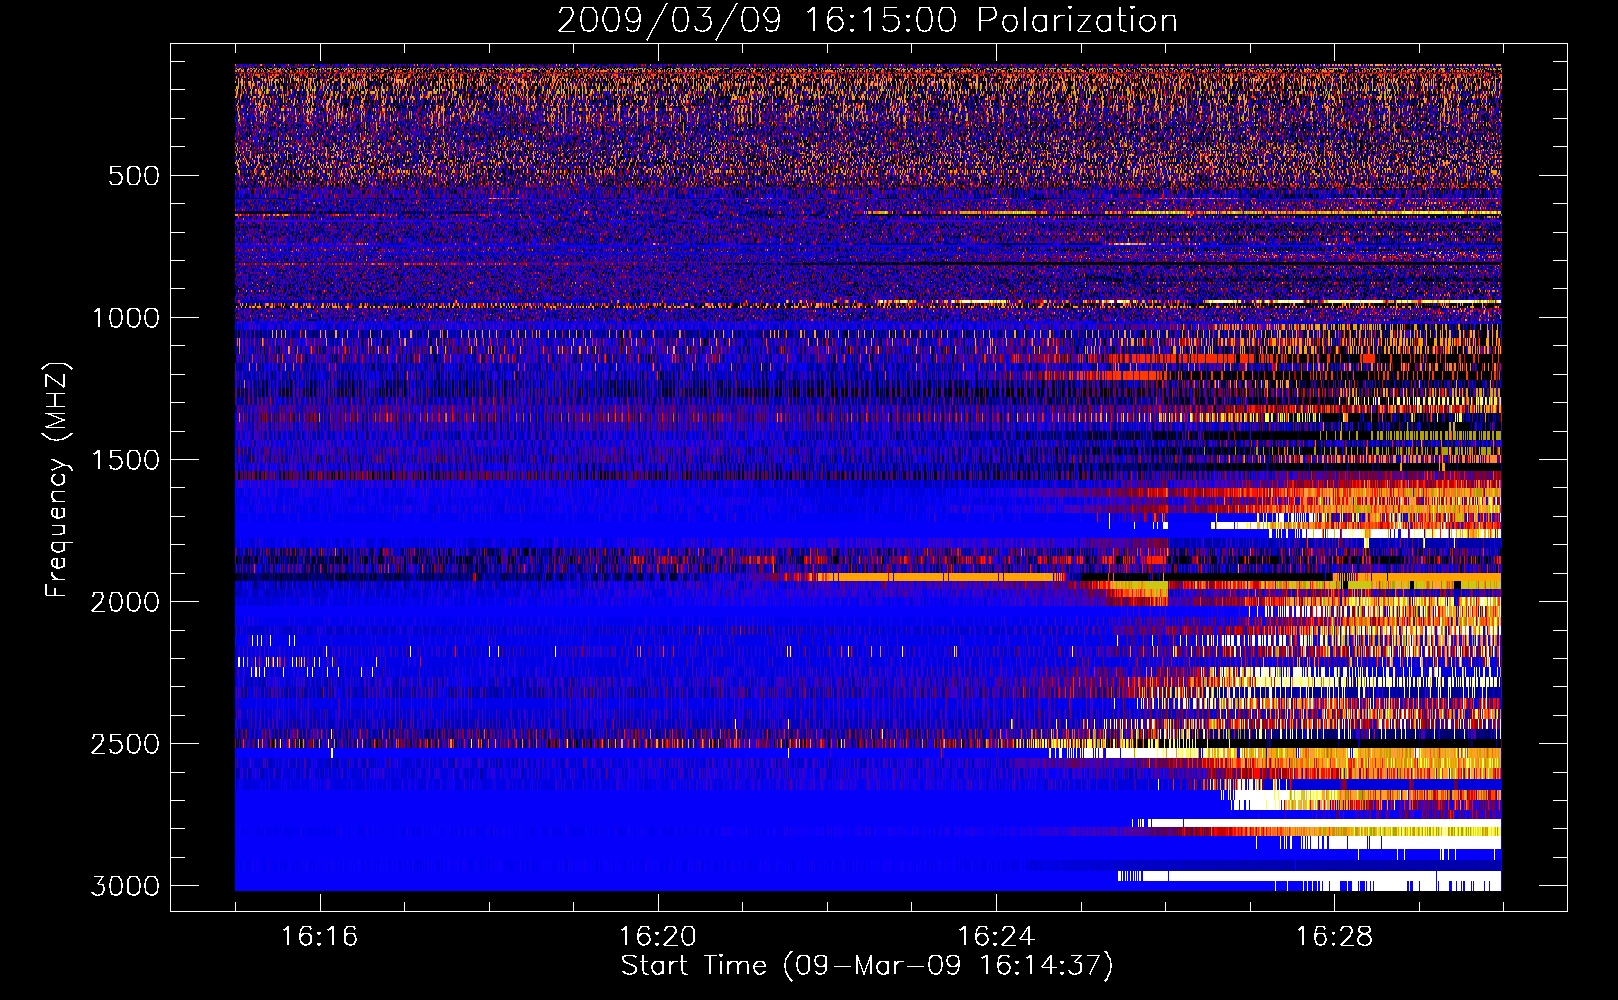Click the 'Frequency (MHZ)' axis label
This screenshot has height=1000, width=1618.
58,480
